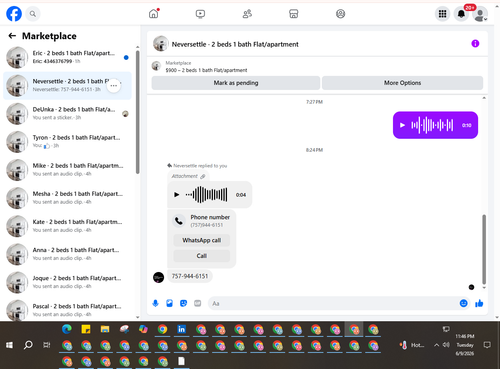Viewport: 500px width, 369px height.
Task: Click the chat scrollbar thumb
Action: click(x=484, y=249)
